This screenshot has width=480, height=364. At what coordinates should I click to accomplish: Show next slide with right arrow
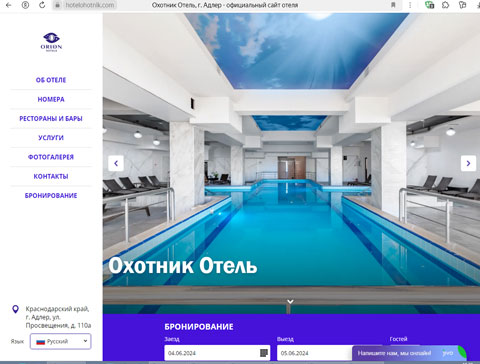pos(468,163)
